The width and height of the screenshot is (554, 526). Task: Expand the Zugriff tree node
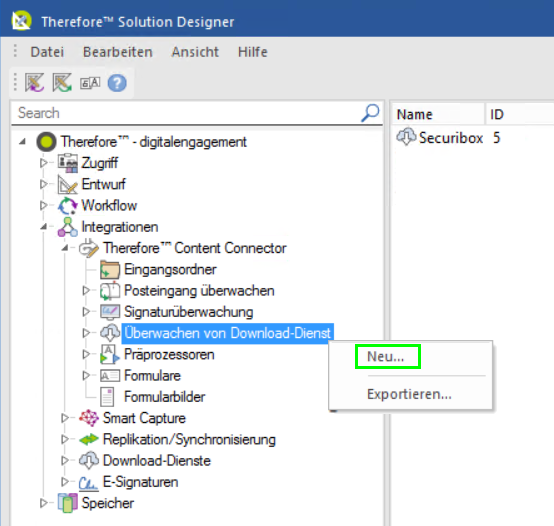coord(43,163)
